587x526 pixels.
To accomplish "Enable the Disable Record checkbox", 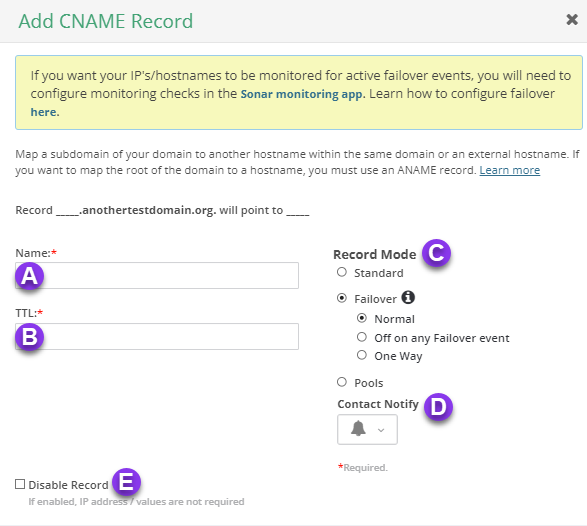I will click(x=20, y=484).
